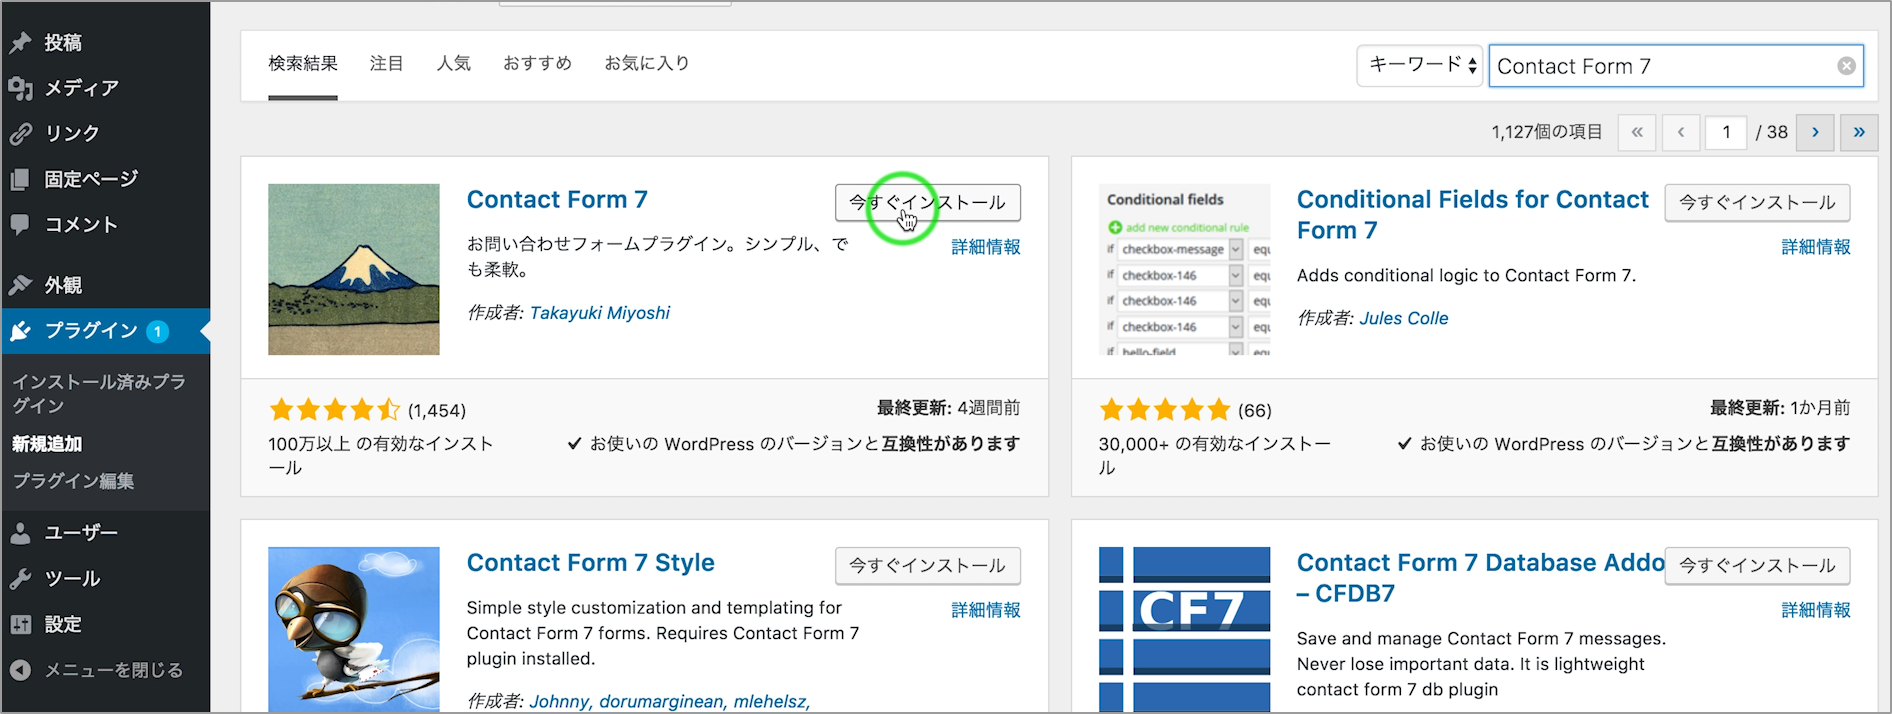Screen dimensions: 1892x714
Task: Open 詳細情報 for Contact Form 7
Action: pos(986,247)
